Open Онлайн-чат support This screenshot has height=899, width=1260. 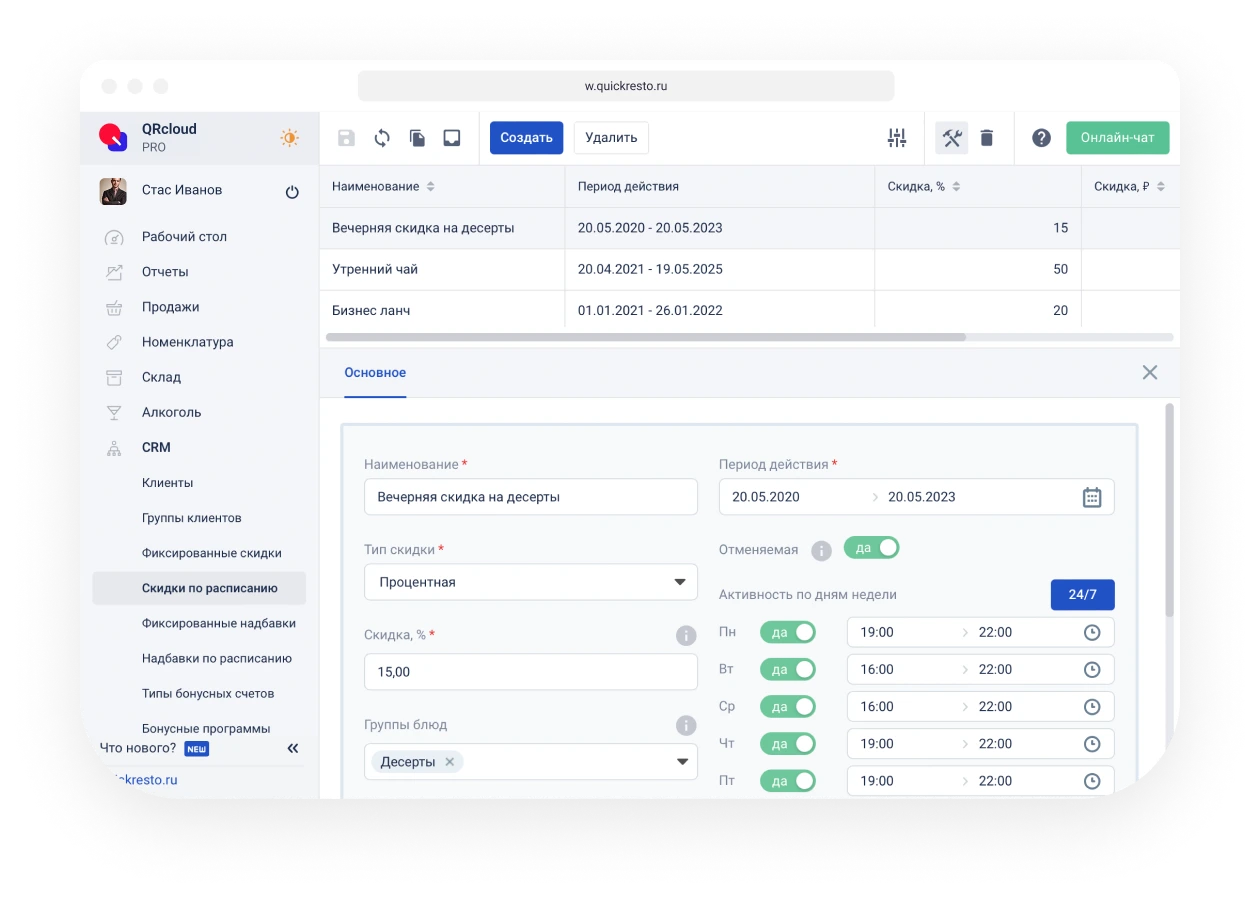click(1117, 137)
